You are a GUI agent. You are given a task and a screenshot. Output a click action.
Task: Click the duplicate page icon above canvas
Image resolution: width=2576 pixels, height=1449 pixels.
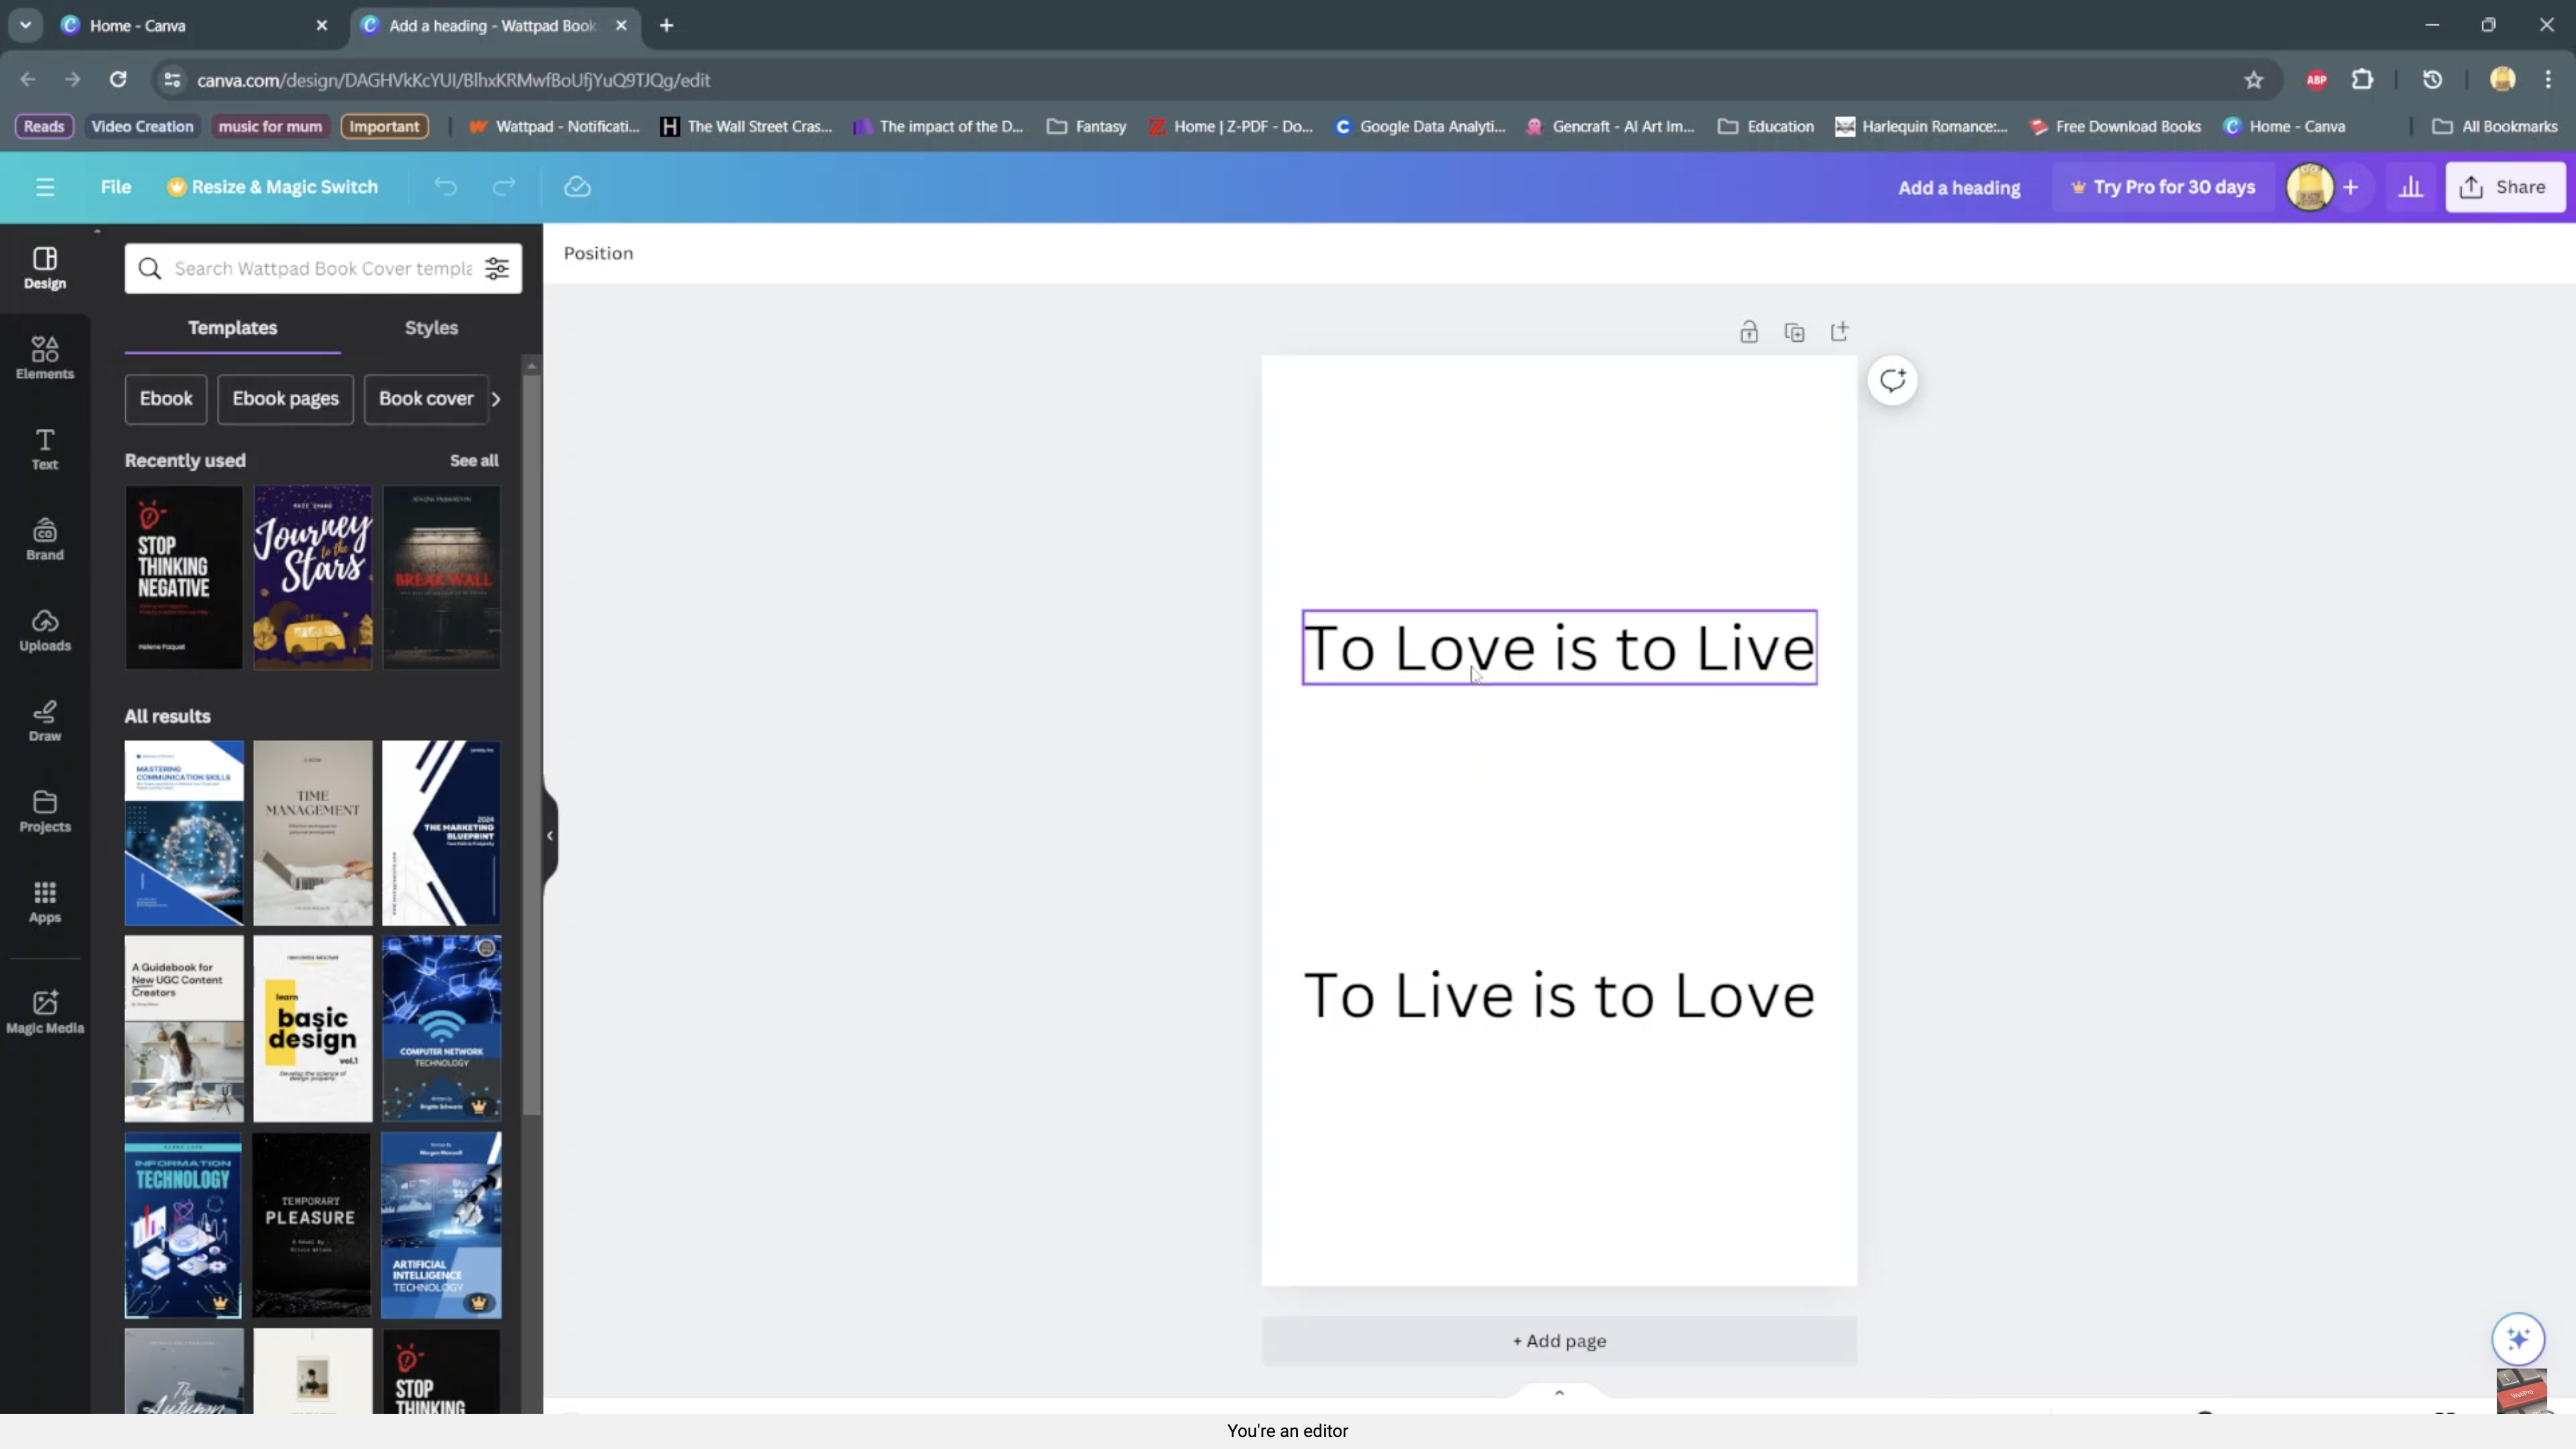1794,332
